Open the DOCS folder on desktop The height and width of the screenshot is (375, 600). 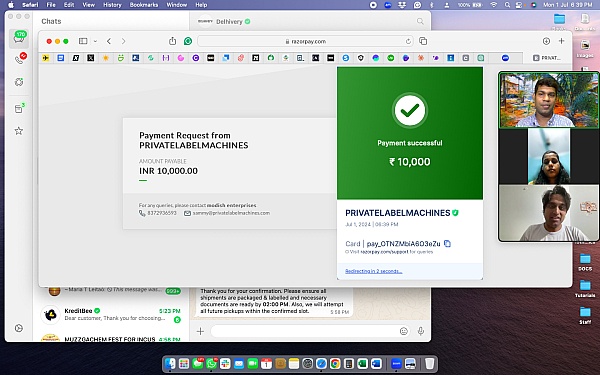coord(585,262)
